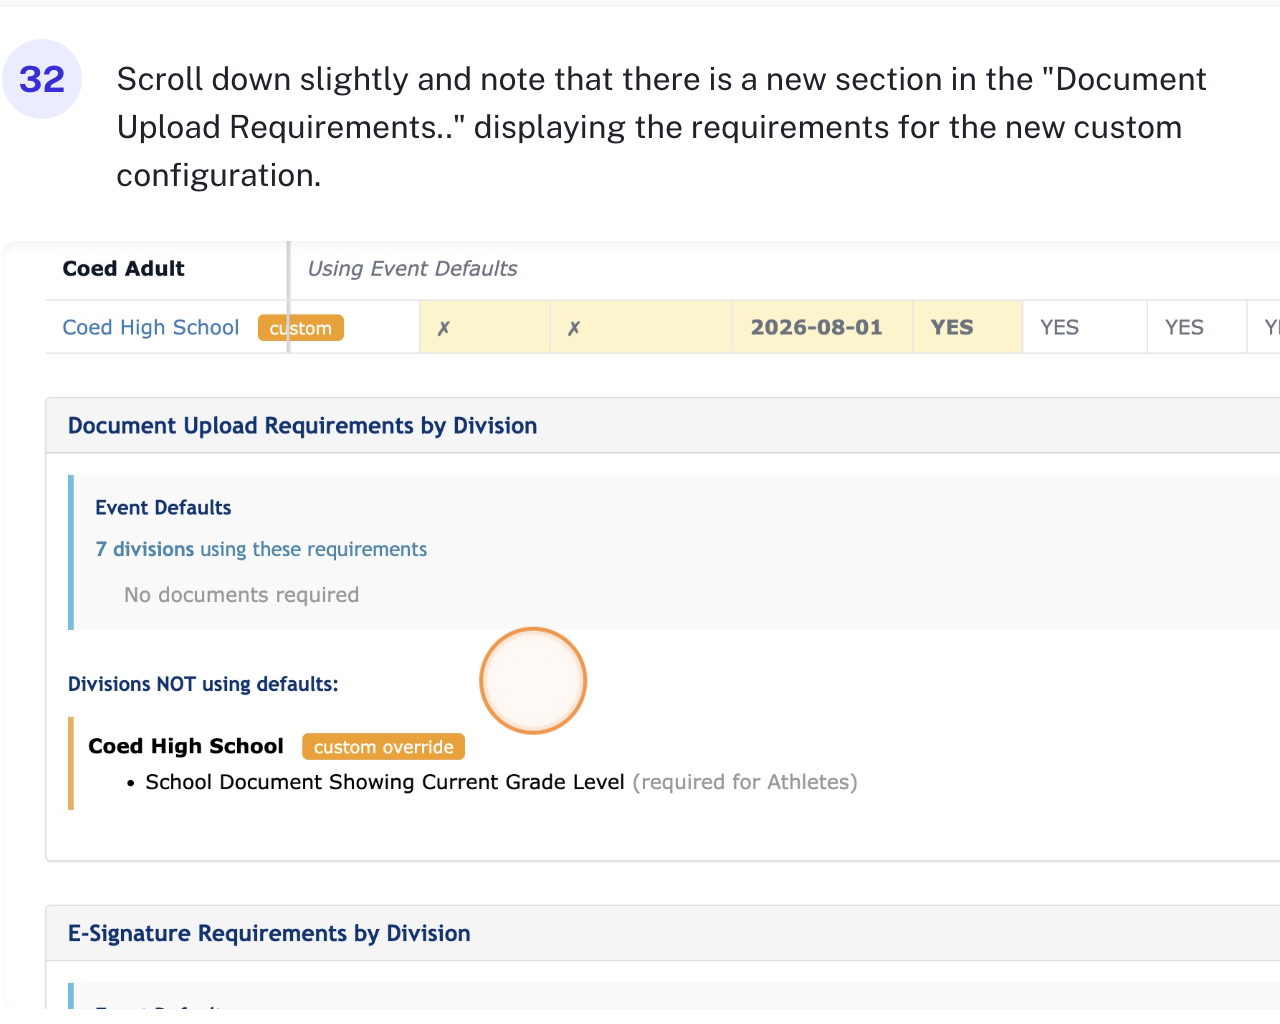1280x1024 pixels.
Task: Click the orange circle click indicator
Action: pos(533,681)
